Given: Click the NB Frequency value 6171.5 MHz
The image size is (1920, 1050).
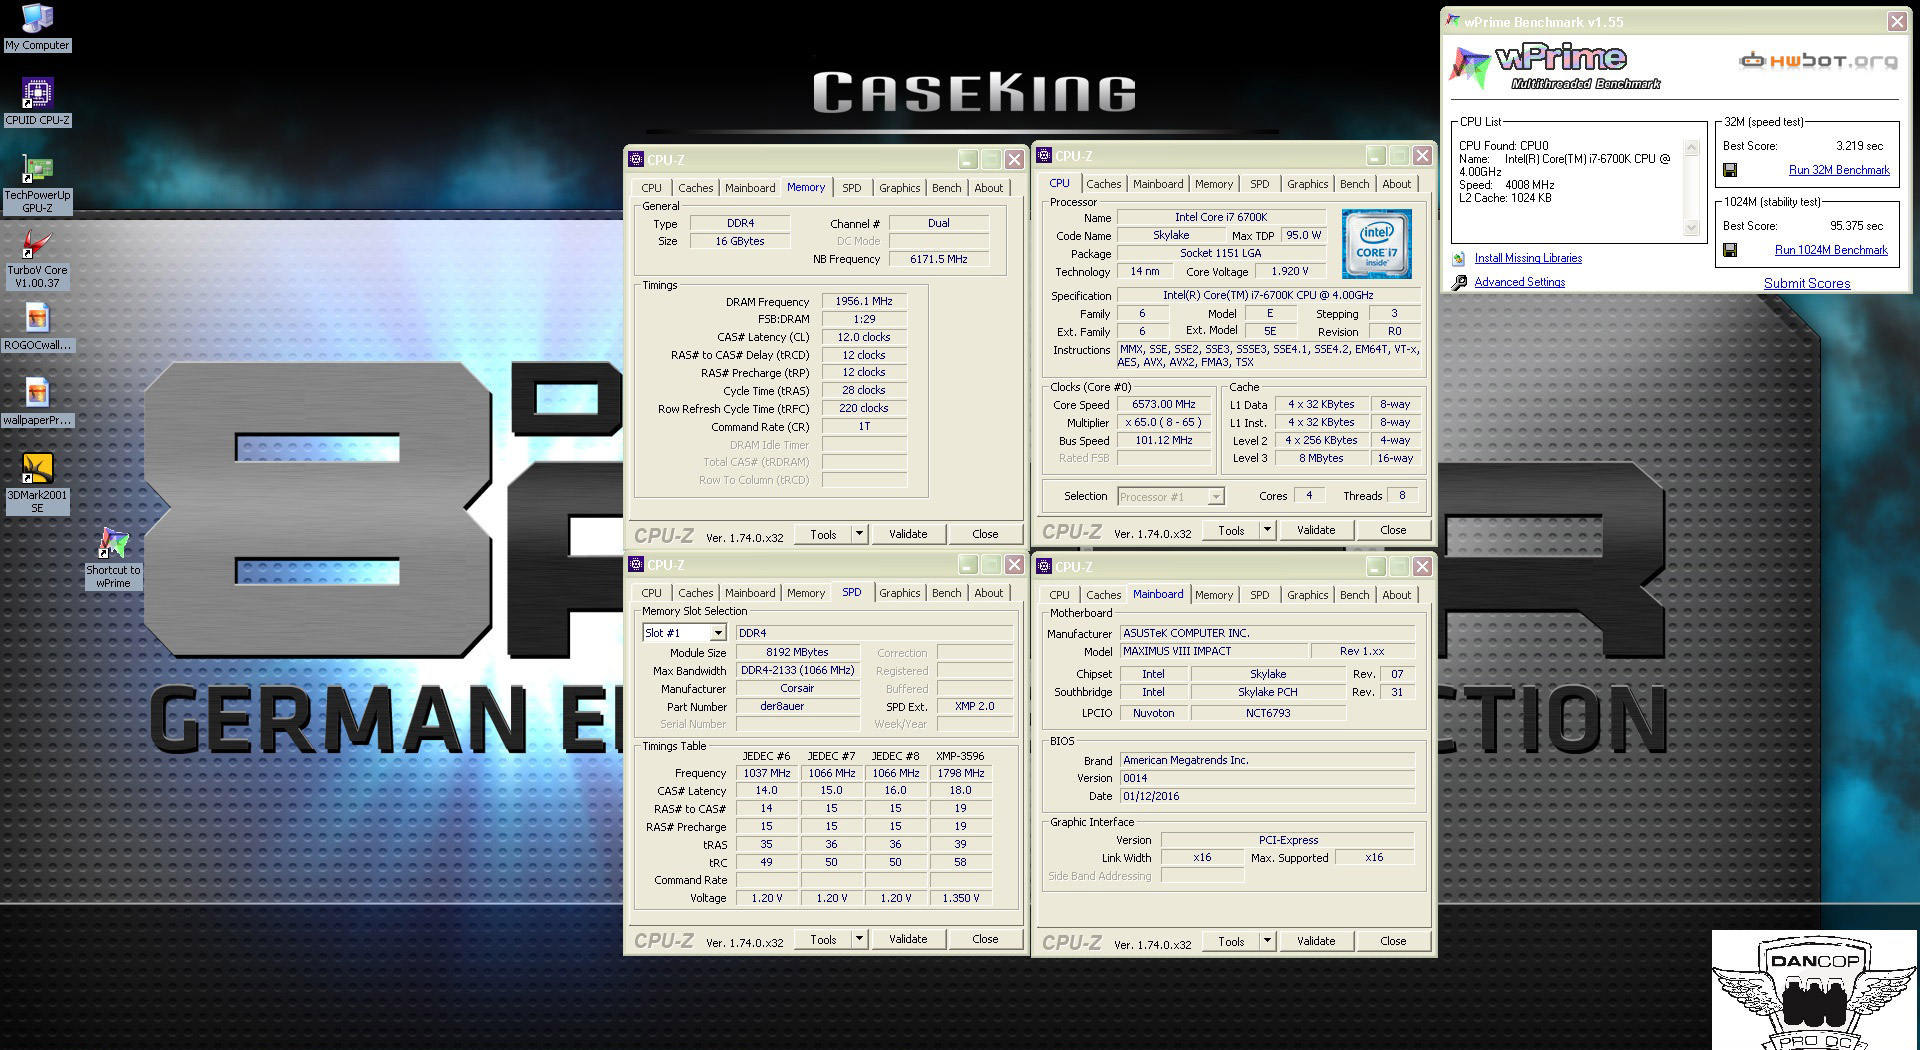Looking at the screenshot, I should click(x=938, y=259).
